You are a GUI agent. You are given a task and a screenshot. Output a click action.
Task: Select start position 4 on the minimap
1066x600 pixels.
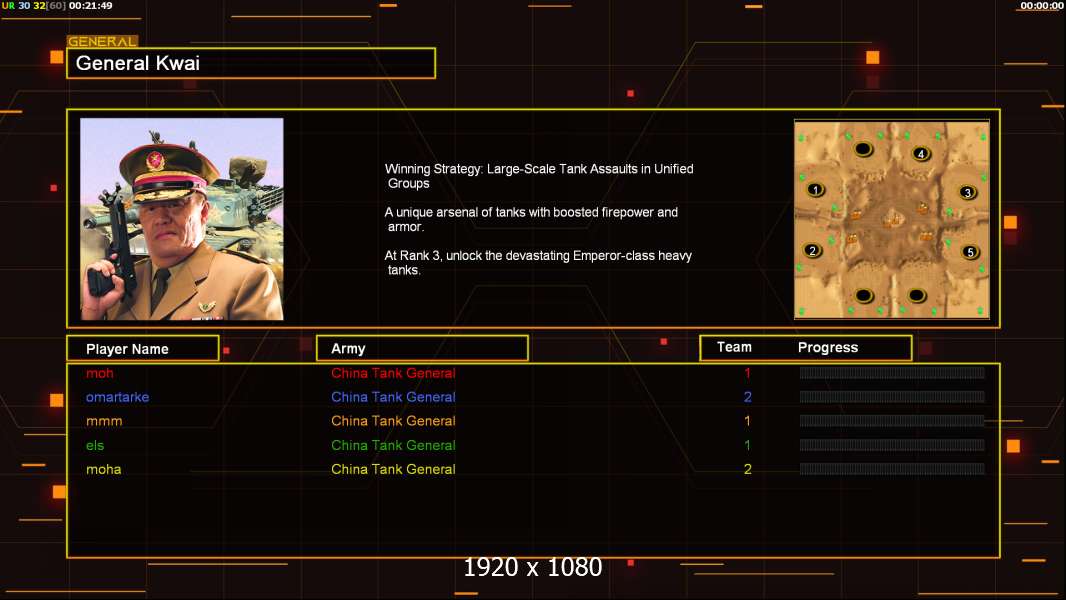[x=921, y=154]
